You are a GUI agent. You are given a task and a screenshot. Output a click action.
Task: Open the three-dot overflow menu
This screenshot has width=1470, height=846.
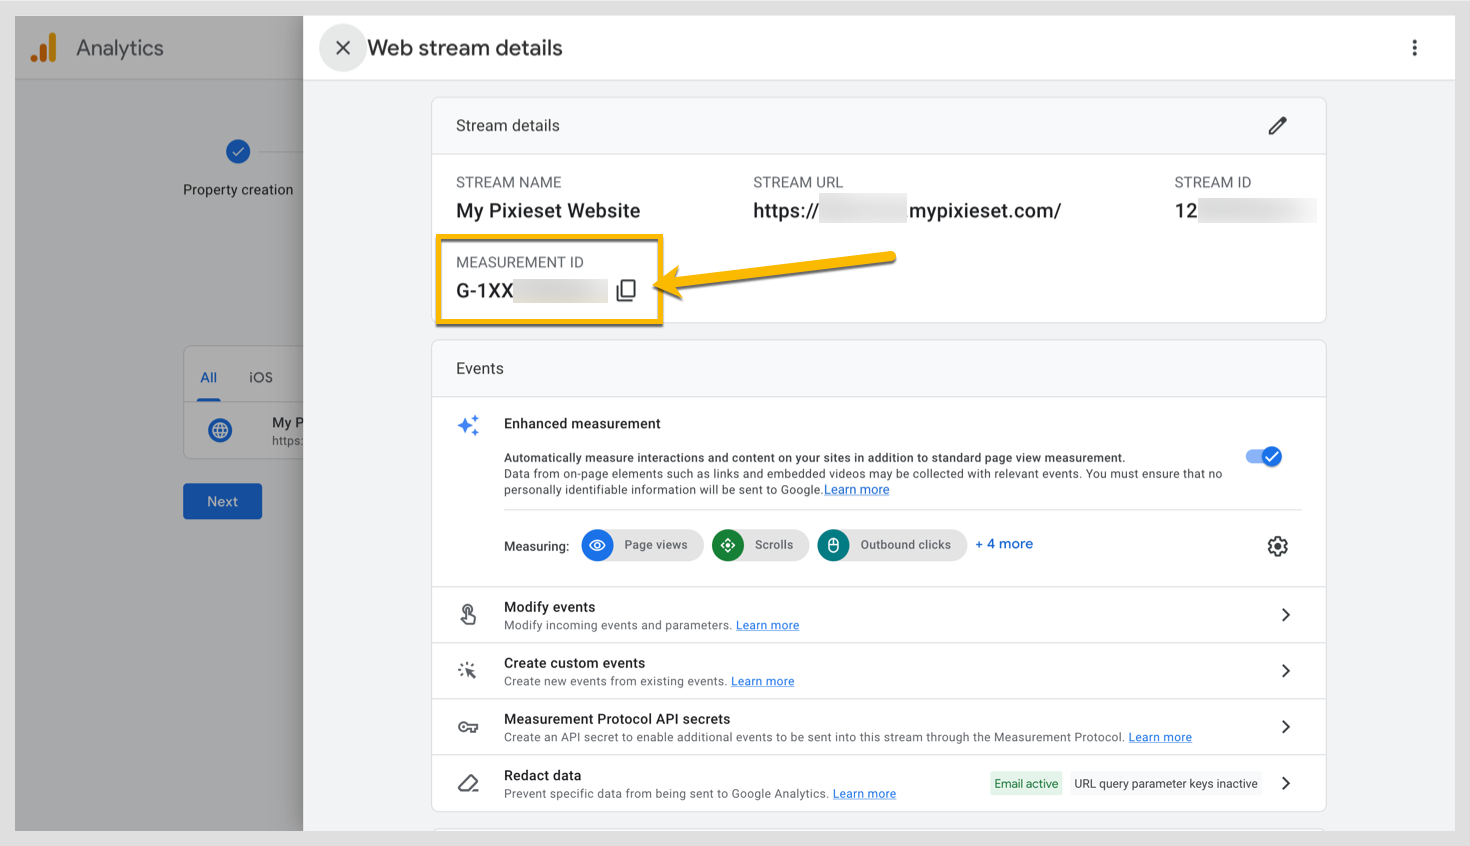coord(1415,47)
